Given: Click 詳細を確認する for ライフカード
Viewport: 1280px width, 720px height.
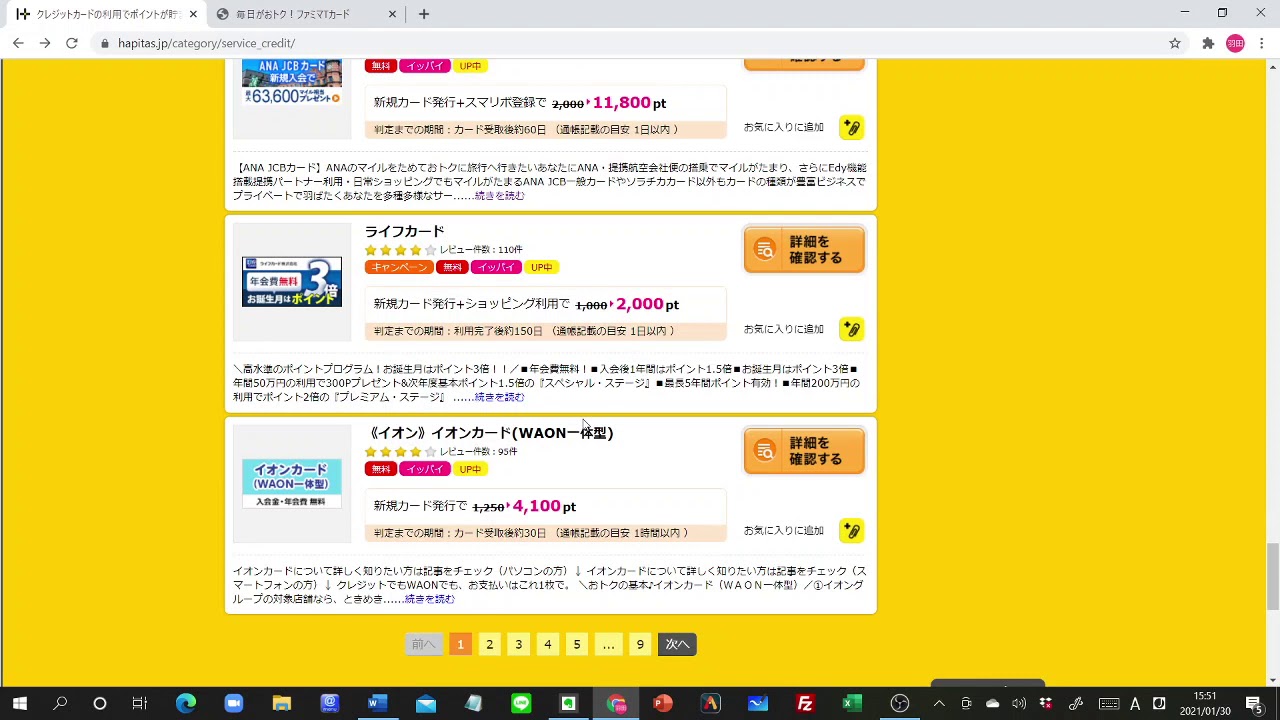Looking at the screenshot, I should coord(804,250).
